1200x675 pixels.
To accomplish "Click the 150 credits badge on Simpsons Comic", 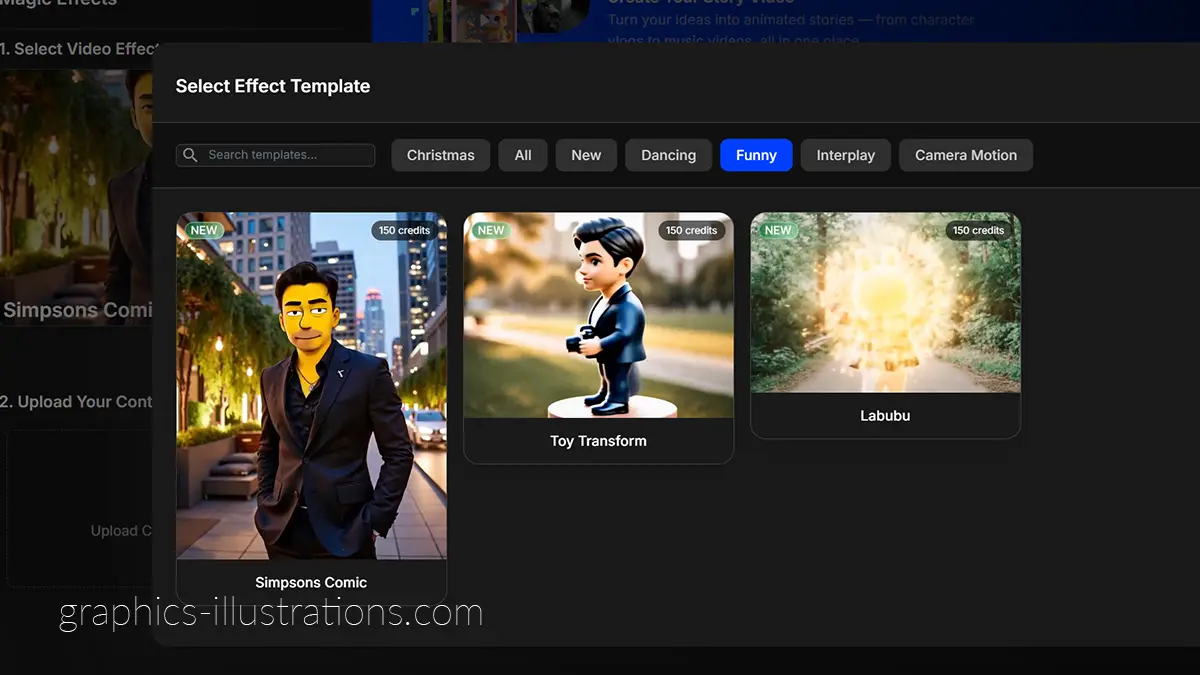I will (x=404, y=229).
